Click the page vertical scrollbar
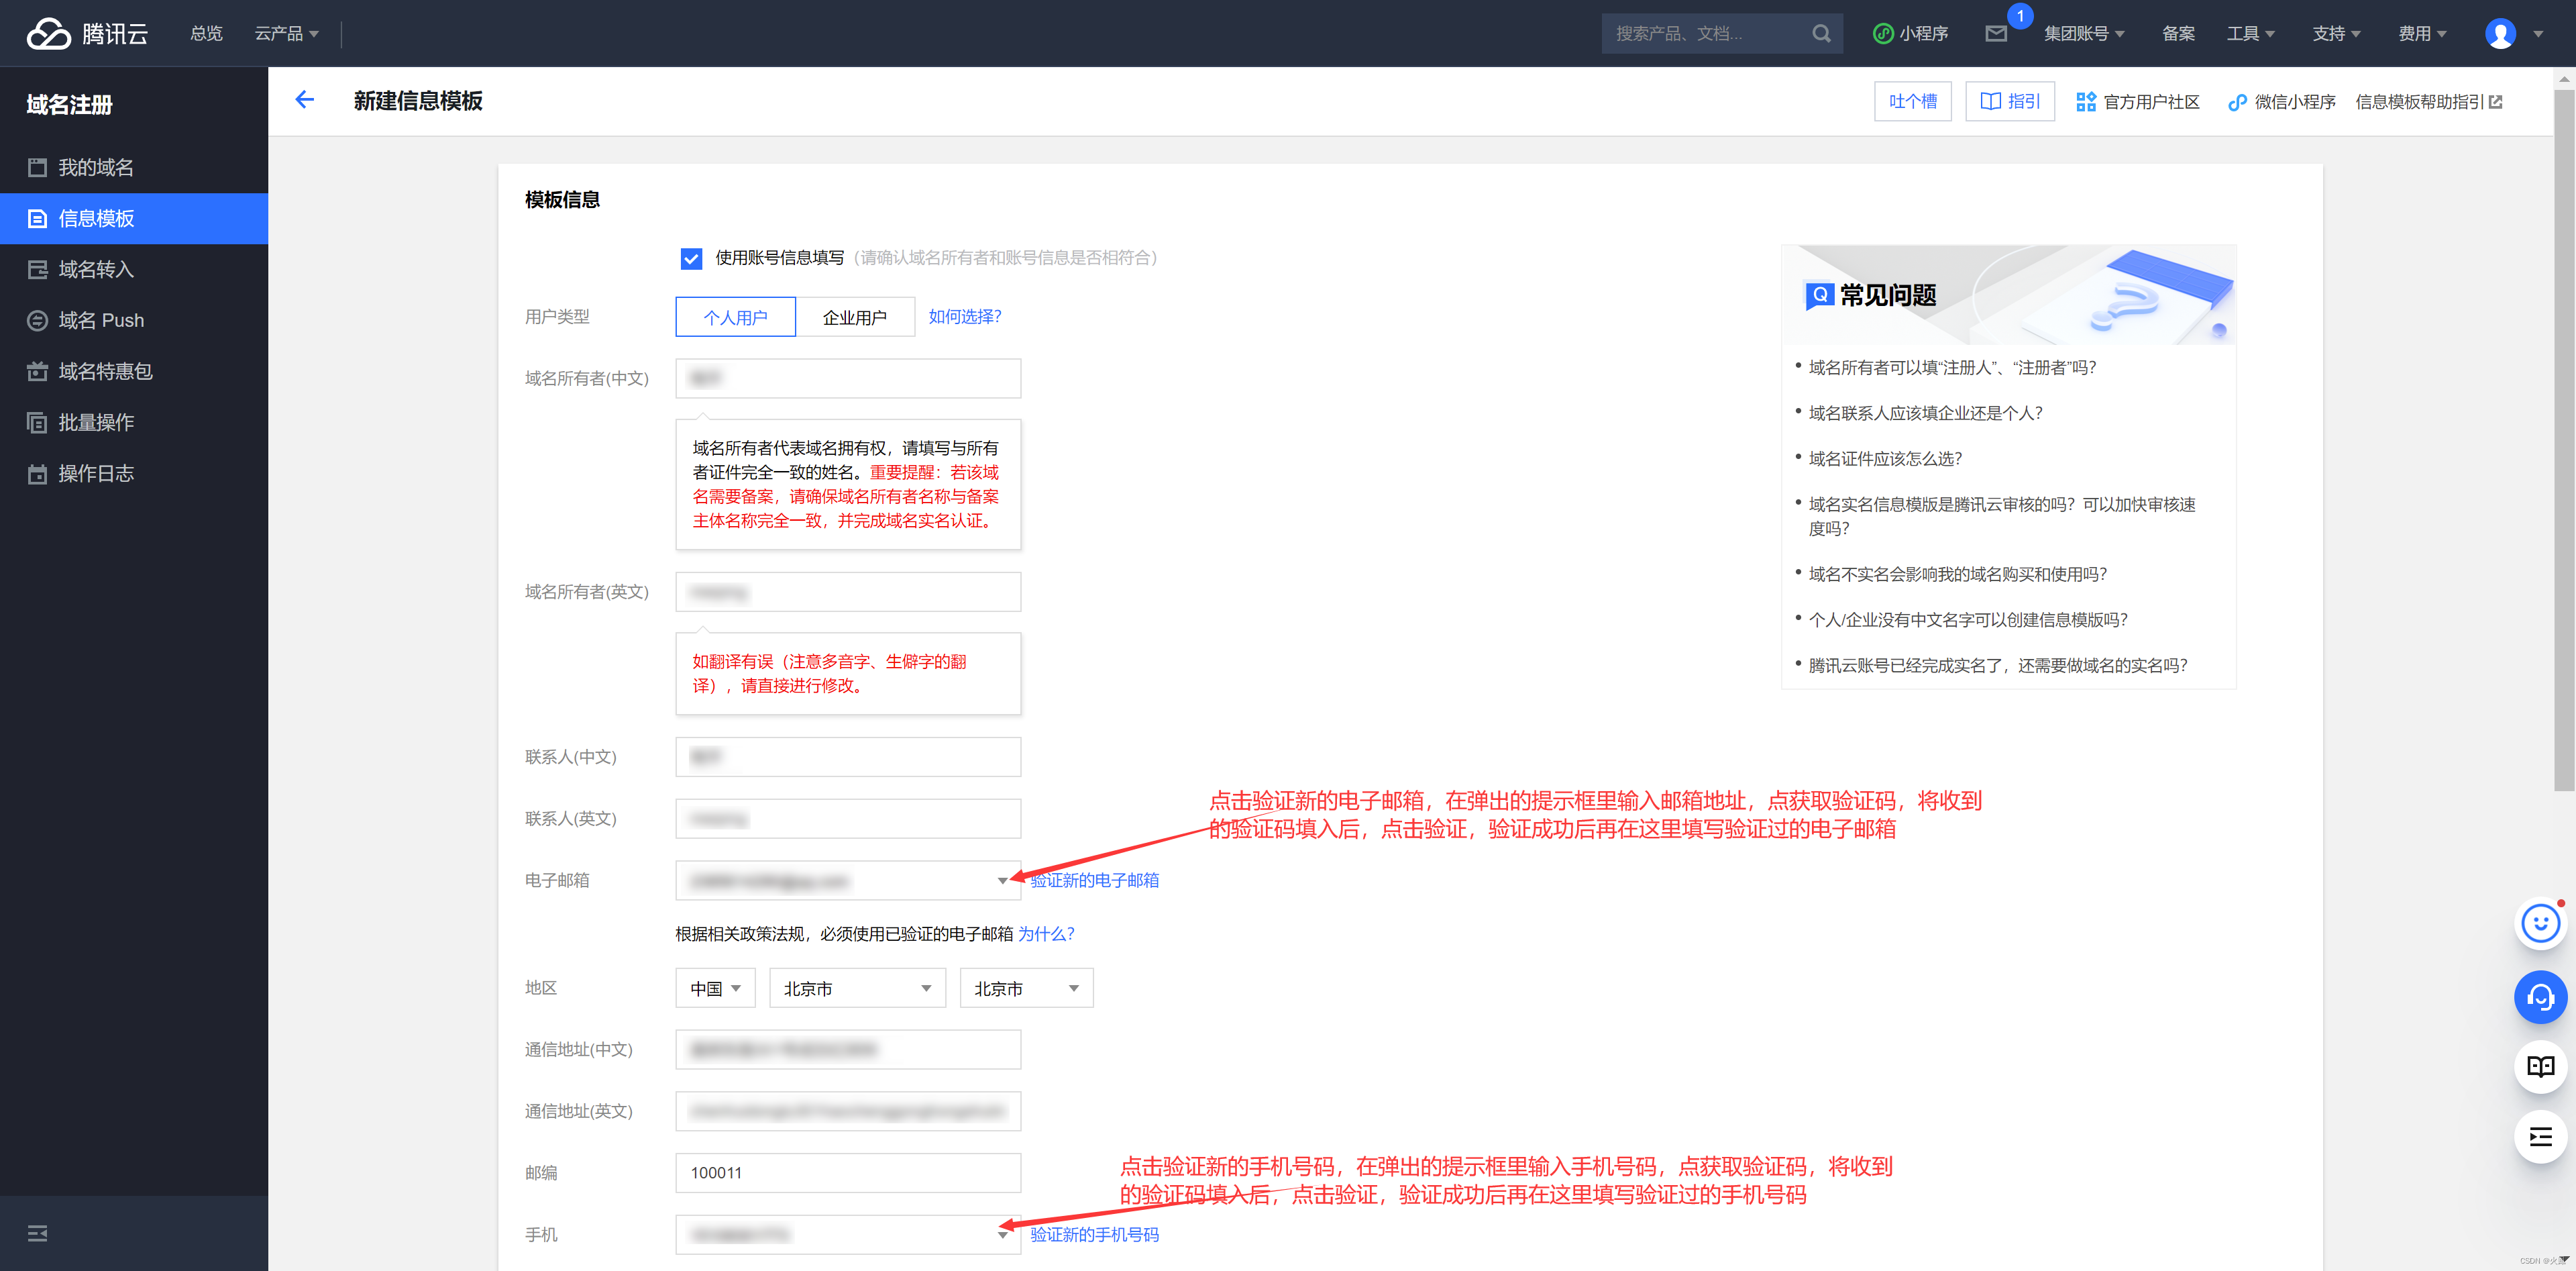The height and width of the screenshot is (1271, 2576). click(2564, 440)
